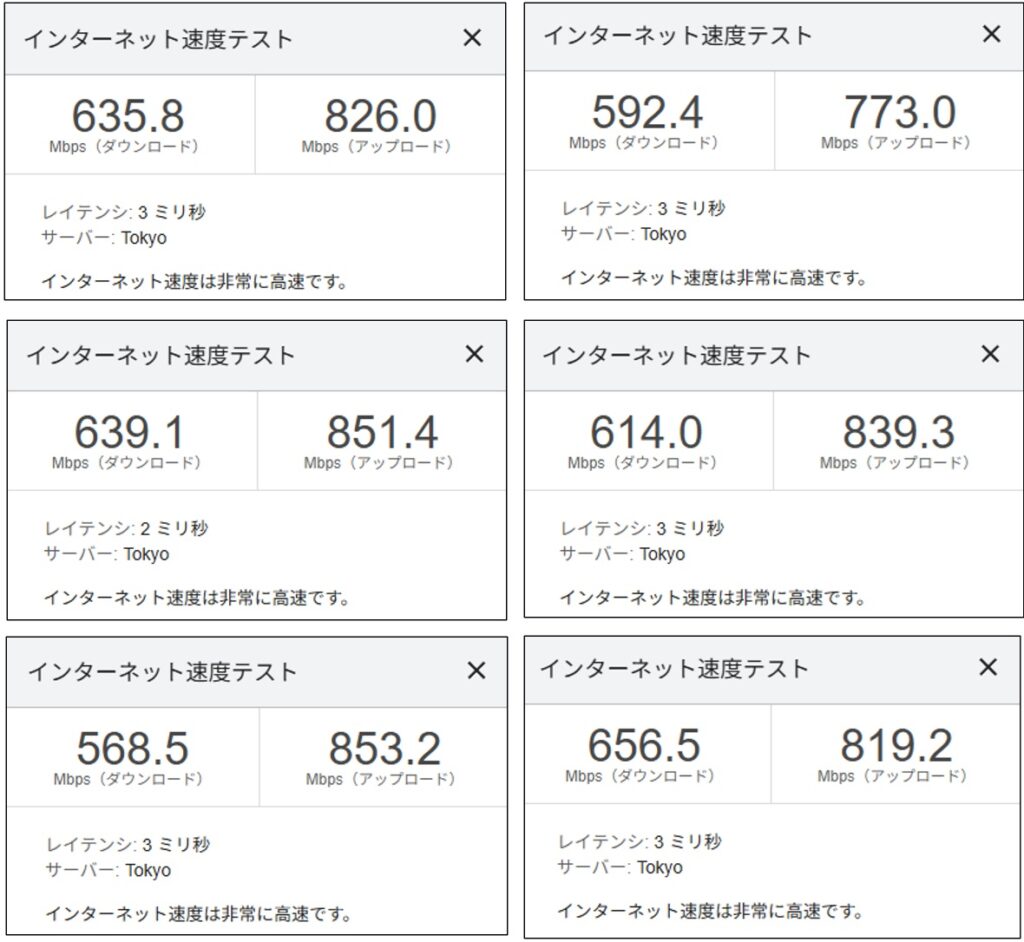This screenshot has width=1024, height=942.
Task: Click the 826.0 Mbps upload result
Action: click(x=380, y=117)
